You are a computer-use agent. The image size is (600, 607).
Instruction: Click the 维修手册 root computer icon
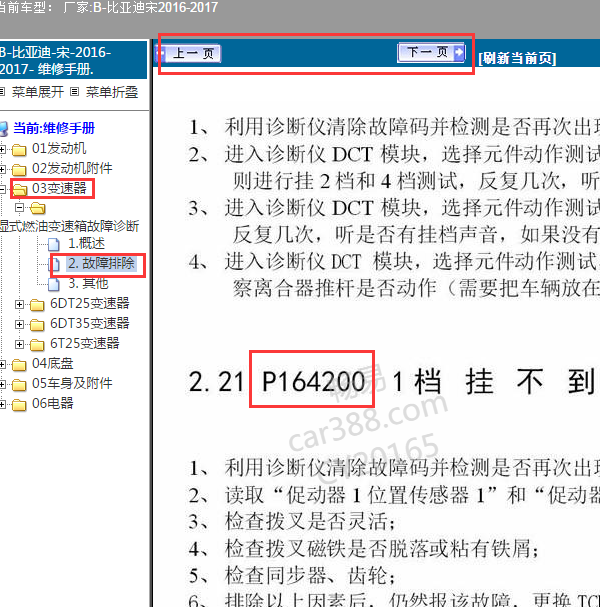pyautogui.click(x=3, y=129)
